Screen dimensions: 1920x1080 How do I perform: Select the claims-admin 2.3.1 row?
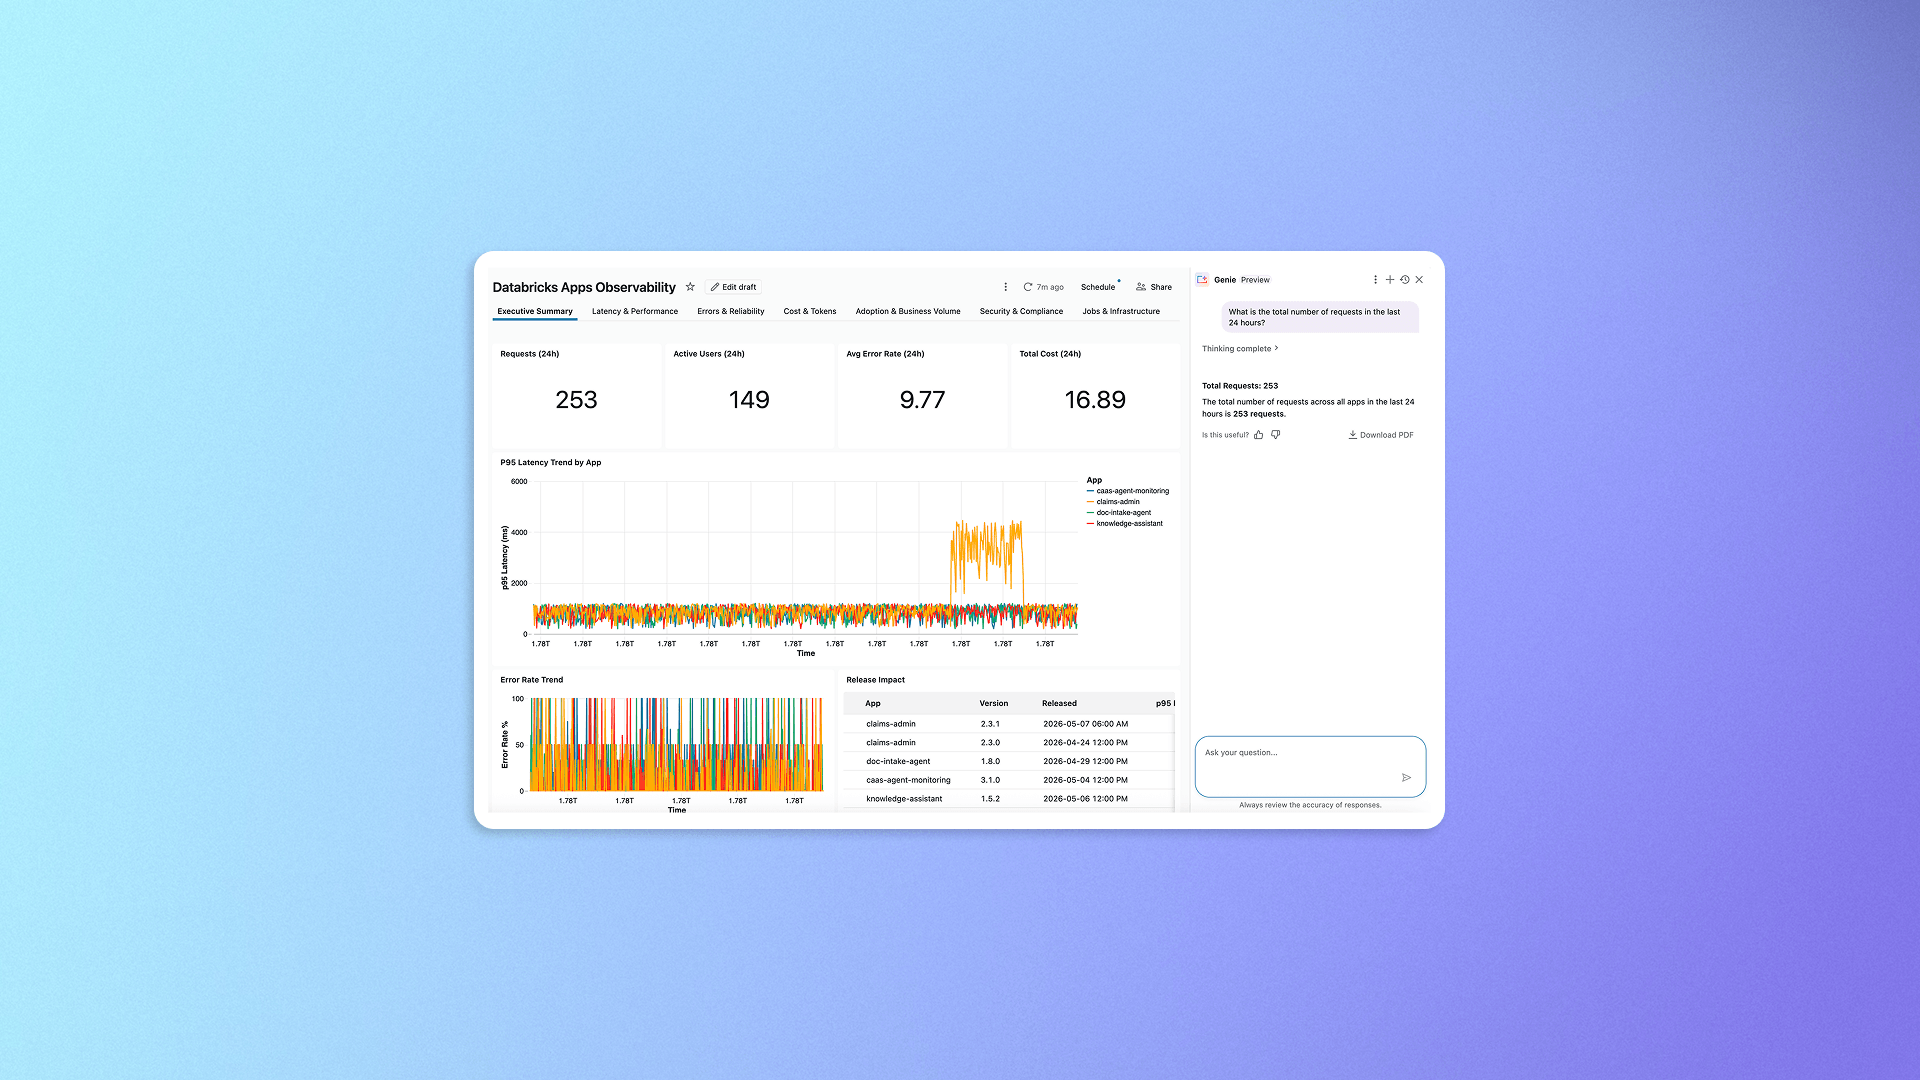[1009, 724]
